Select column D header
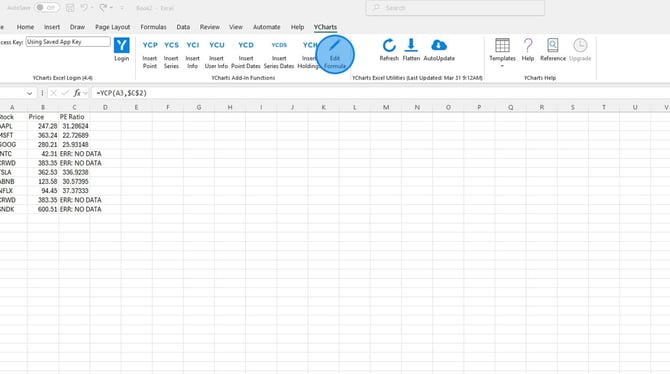Image resolution: width=670 pixels, height=374 pixels. tap(105, 107)
